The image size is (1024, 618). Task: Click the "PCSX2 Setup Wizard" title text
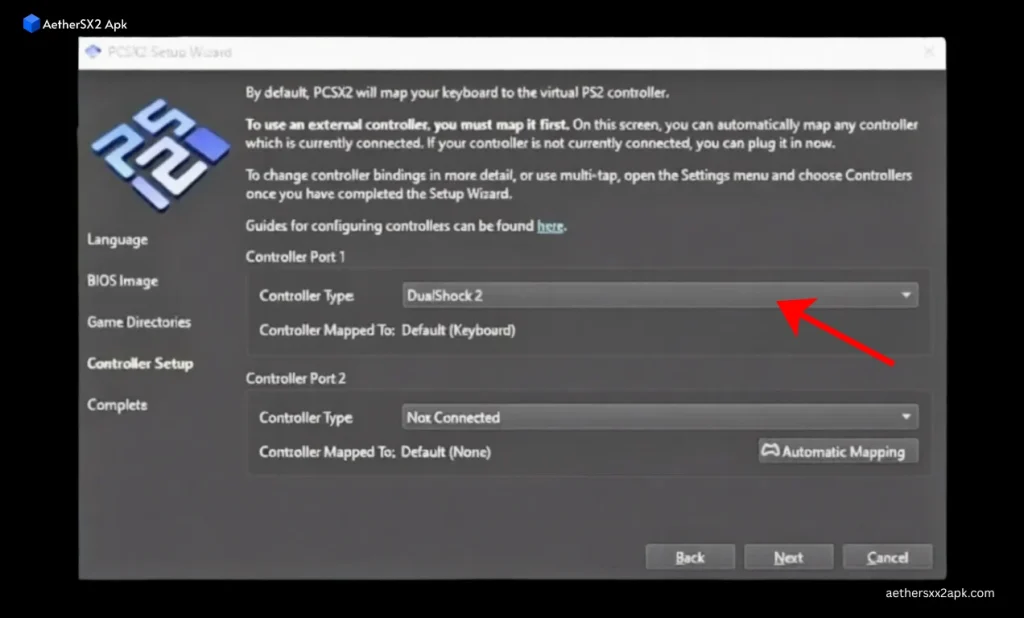[169, 52]
